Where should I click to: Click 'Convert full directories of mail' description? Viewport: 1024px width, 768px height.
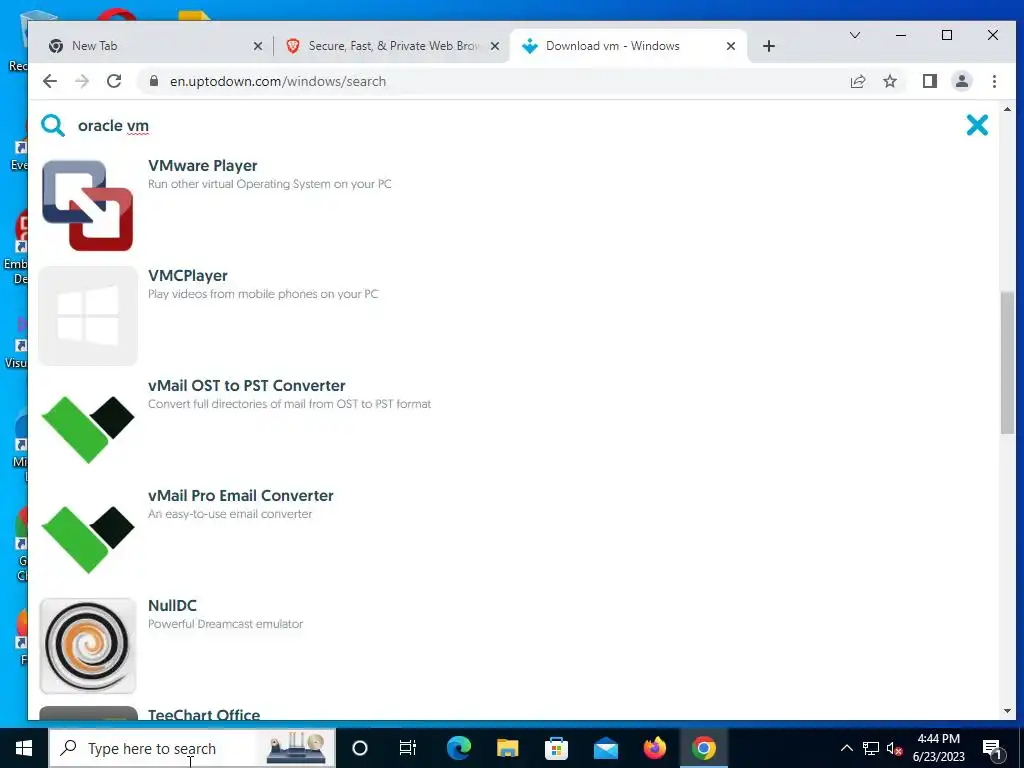pyautogui.click(x=289, y=404)
